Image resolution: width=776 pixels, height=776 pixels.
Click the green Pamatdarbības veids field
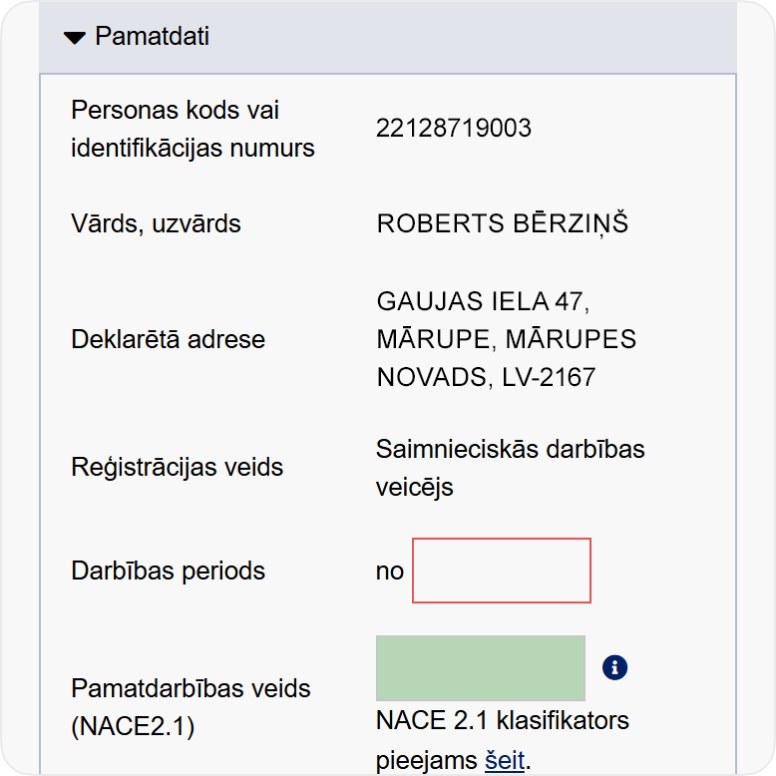click(x=480, y=668)
